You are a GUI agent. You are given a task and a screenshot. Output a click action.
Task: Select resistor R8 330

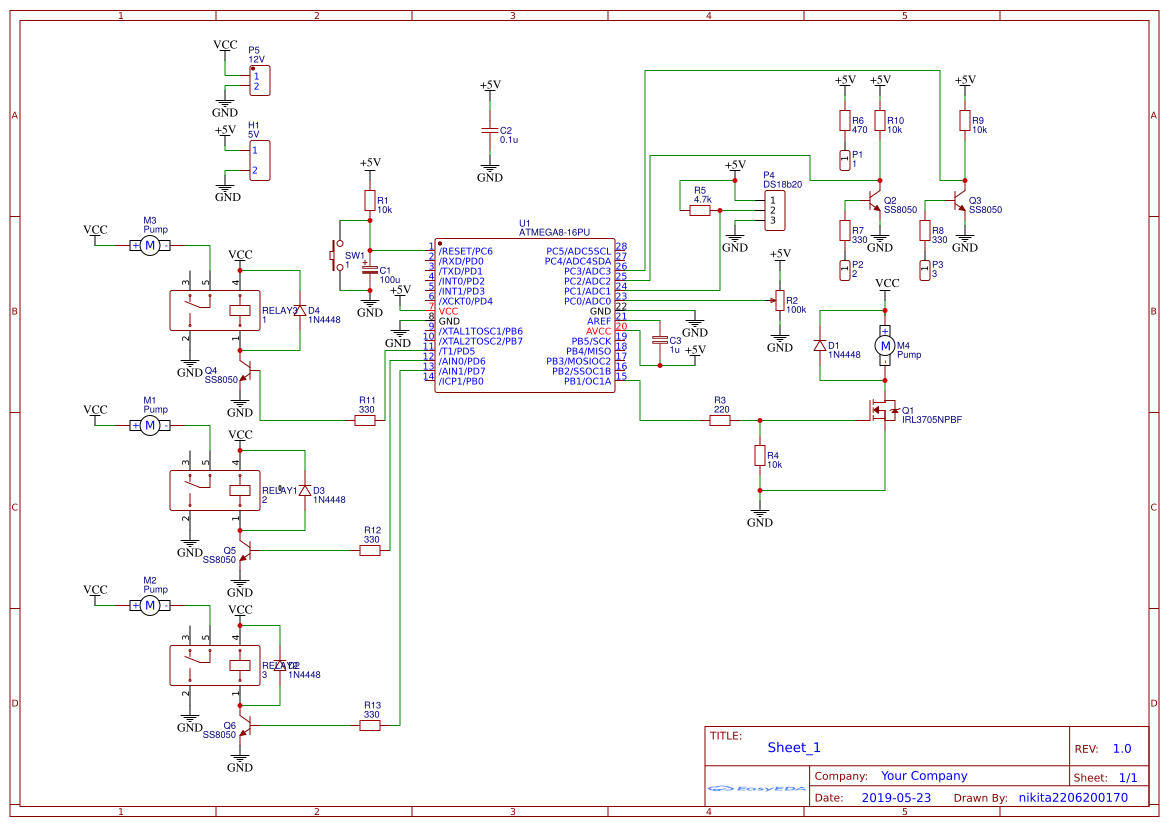924,230
